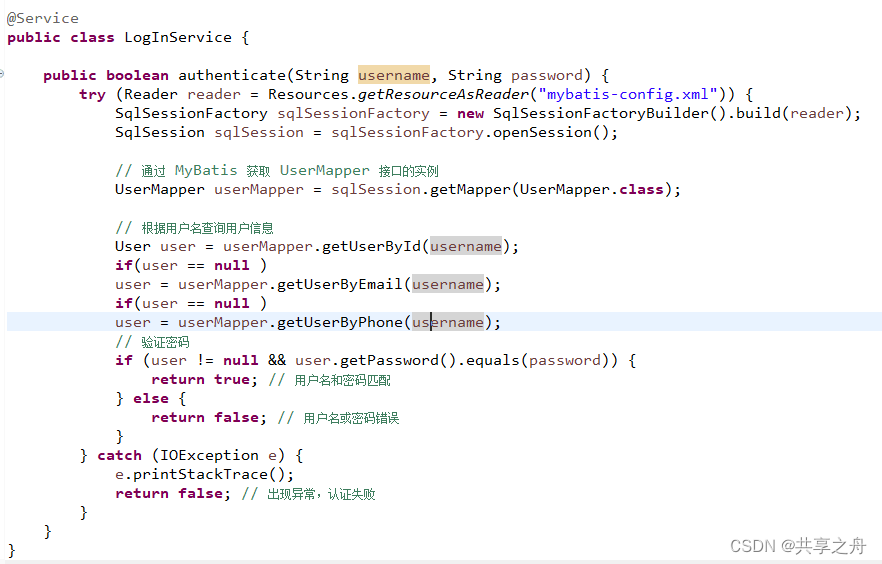Click getResourceAsReader method call
Viewport: 882px width, 564px height.
(x=443, y=94)
